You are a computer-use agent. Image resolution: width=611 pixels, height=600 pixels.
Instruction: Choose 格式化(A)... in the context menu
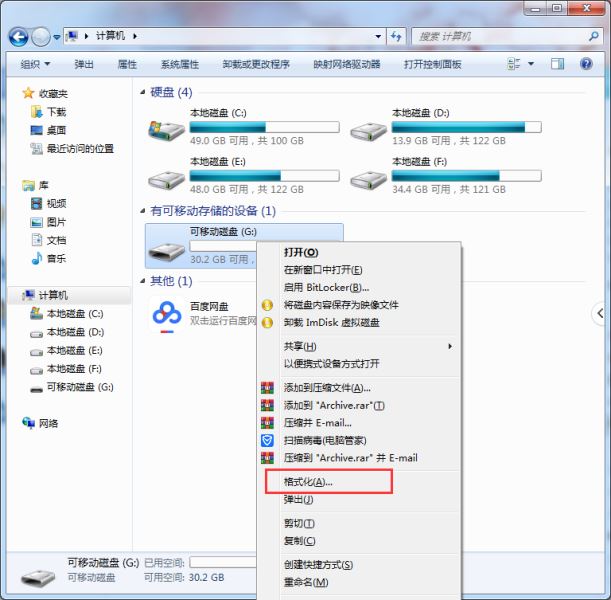359,482
